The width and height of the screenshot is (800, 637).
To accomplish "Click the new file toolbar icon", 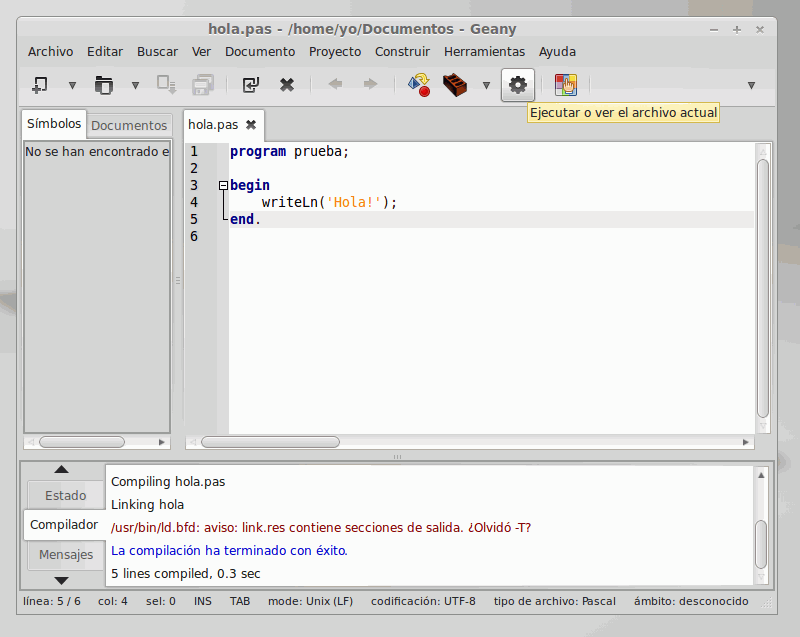I will (40, 85).
